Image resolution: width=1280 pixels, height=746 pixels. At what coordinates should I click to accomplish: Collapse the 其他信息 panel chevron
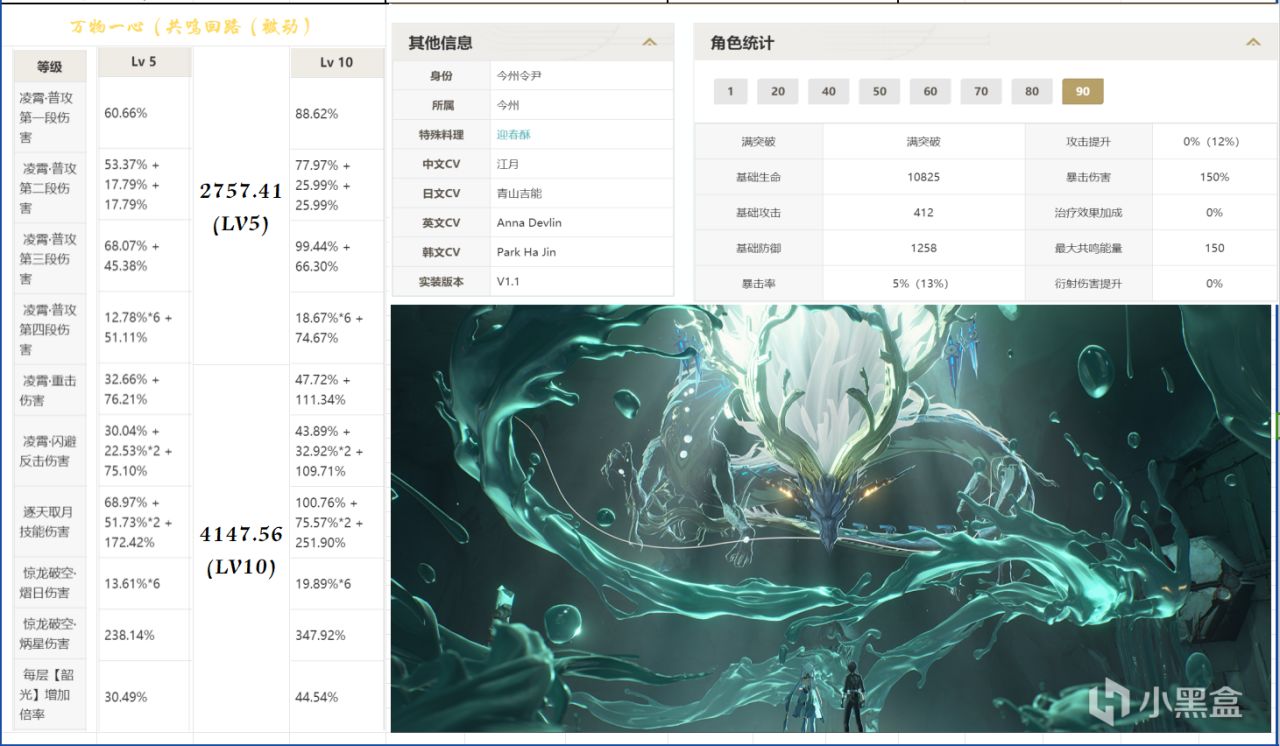(650, 42)
